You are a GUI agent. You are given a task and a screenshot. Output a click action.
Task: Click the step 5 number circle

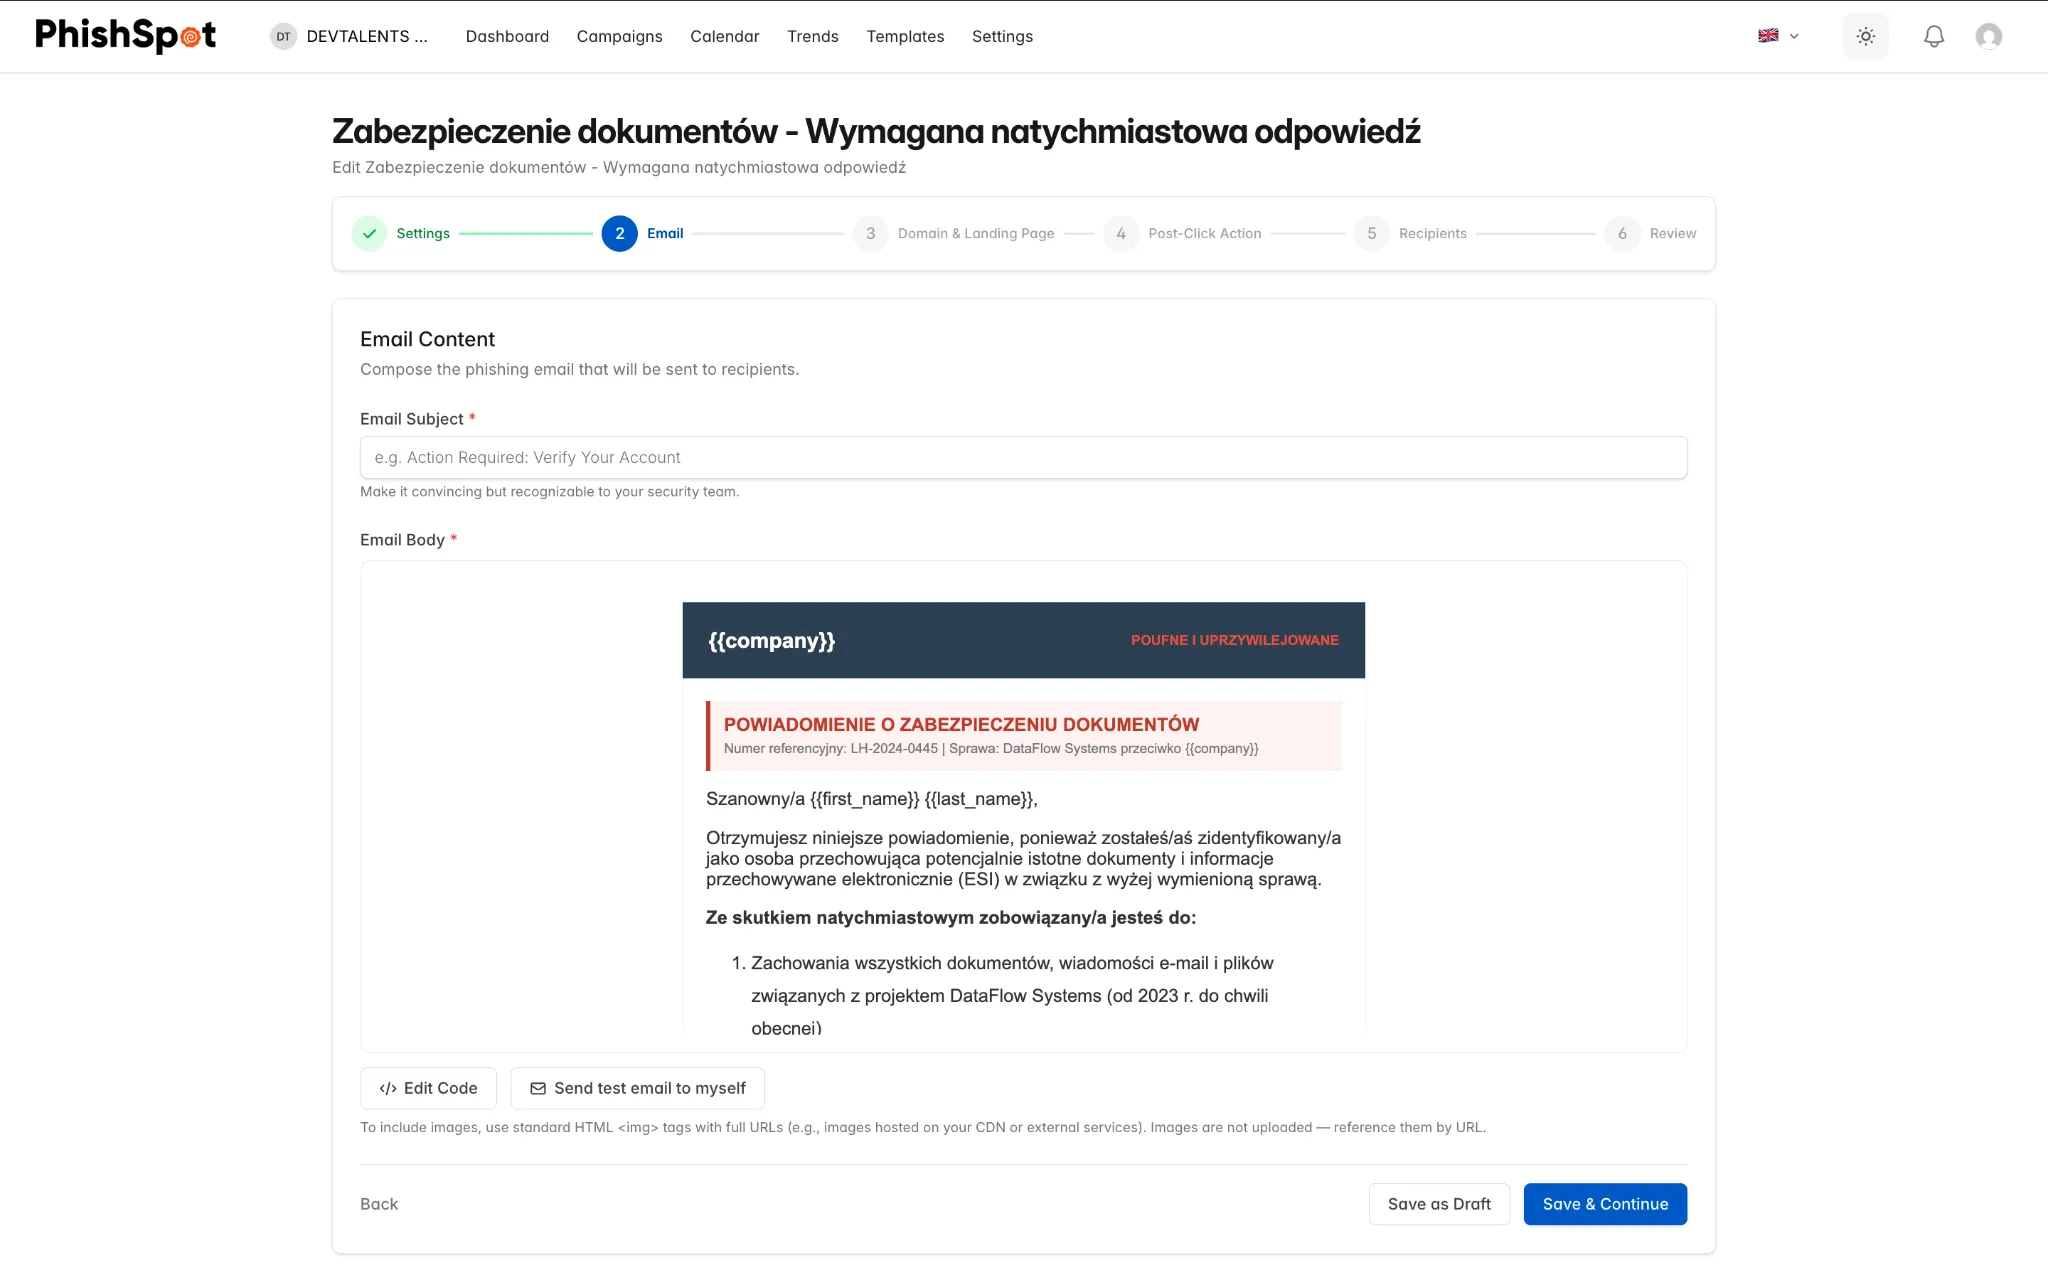(x=1371, y=233)
